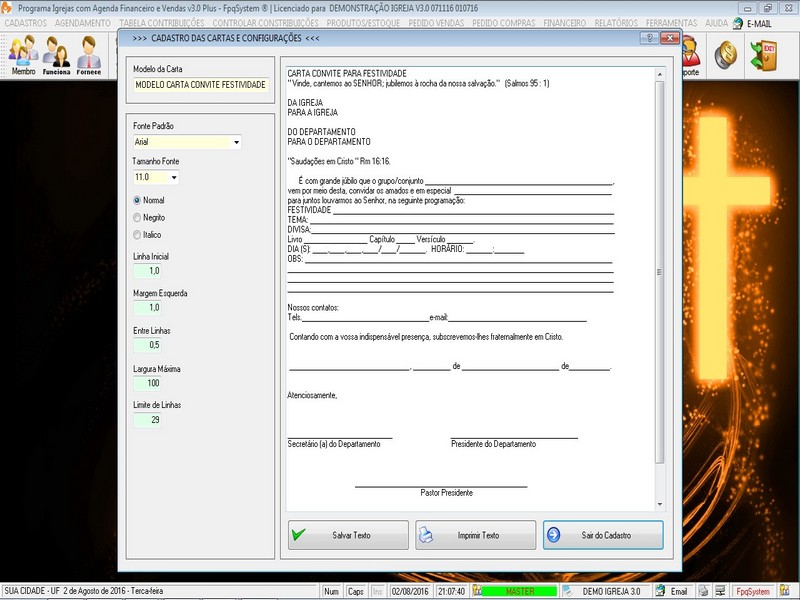Select the Normal font style radio
Viewport: 800px width, 600px height.
coord(137,201)
